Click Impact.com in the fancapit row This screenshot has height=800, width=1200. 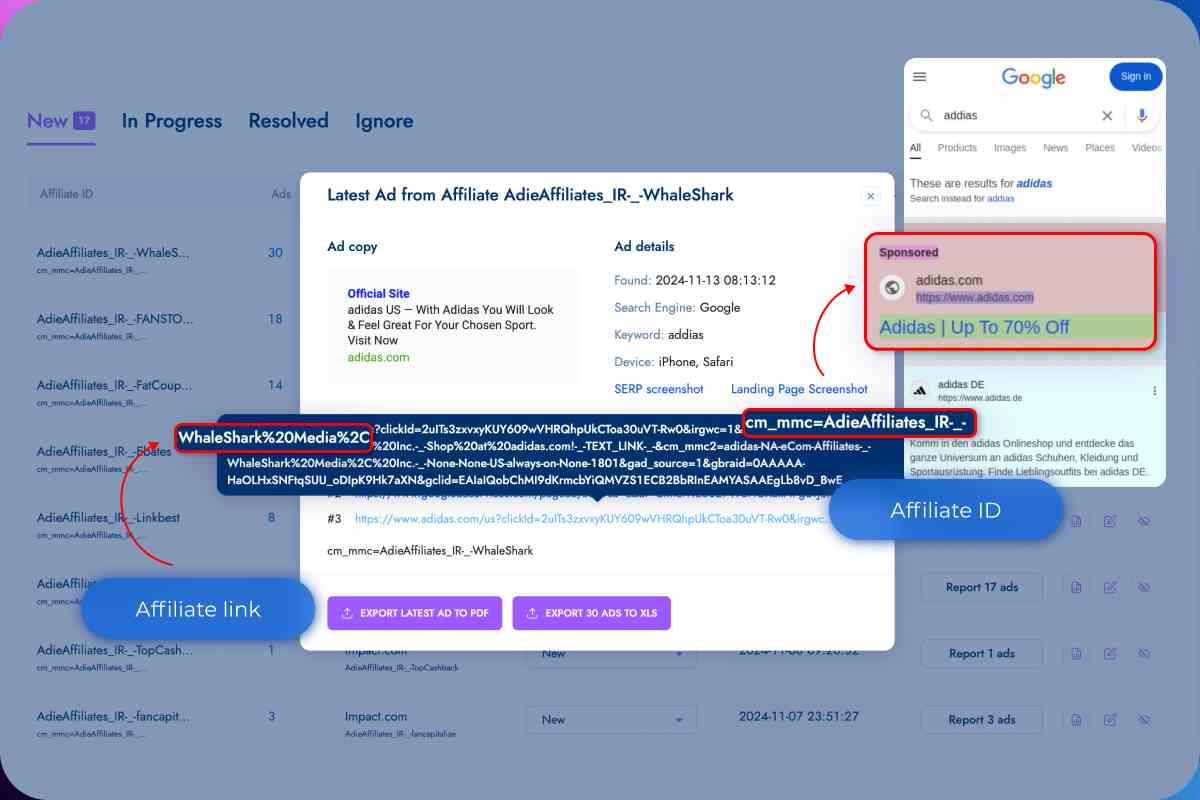point(376,716)
